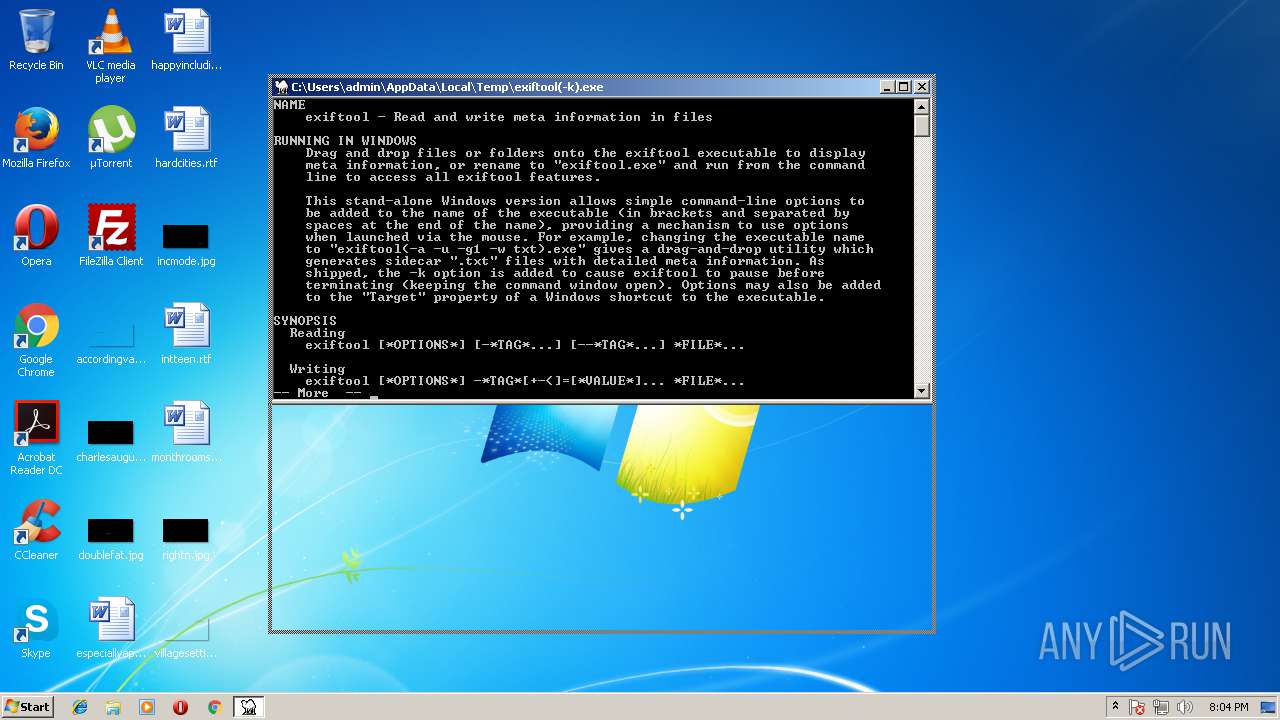
Task: Minimize the exiftool console window
Action: pos(887,87)
